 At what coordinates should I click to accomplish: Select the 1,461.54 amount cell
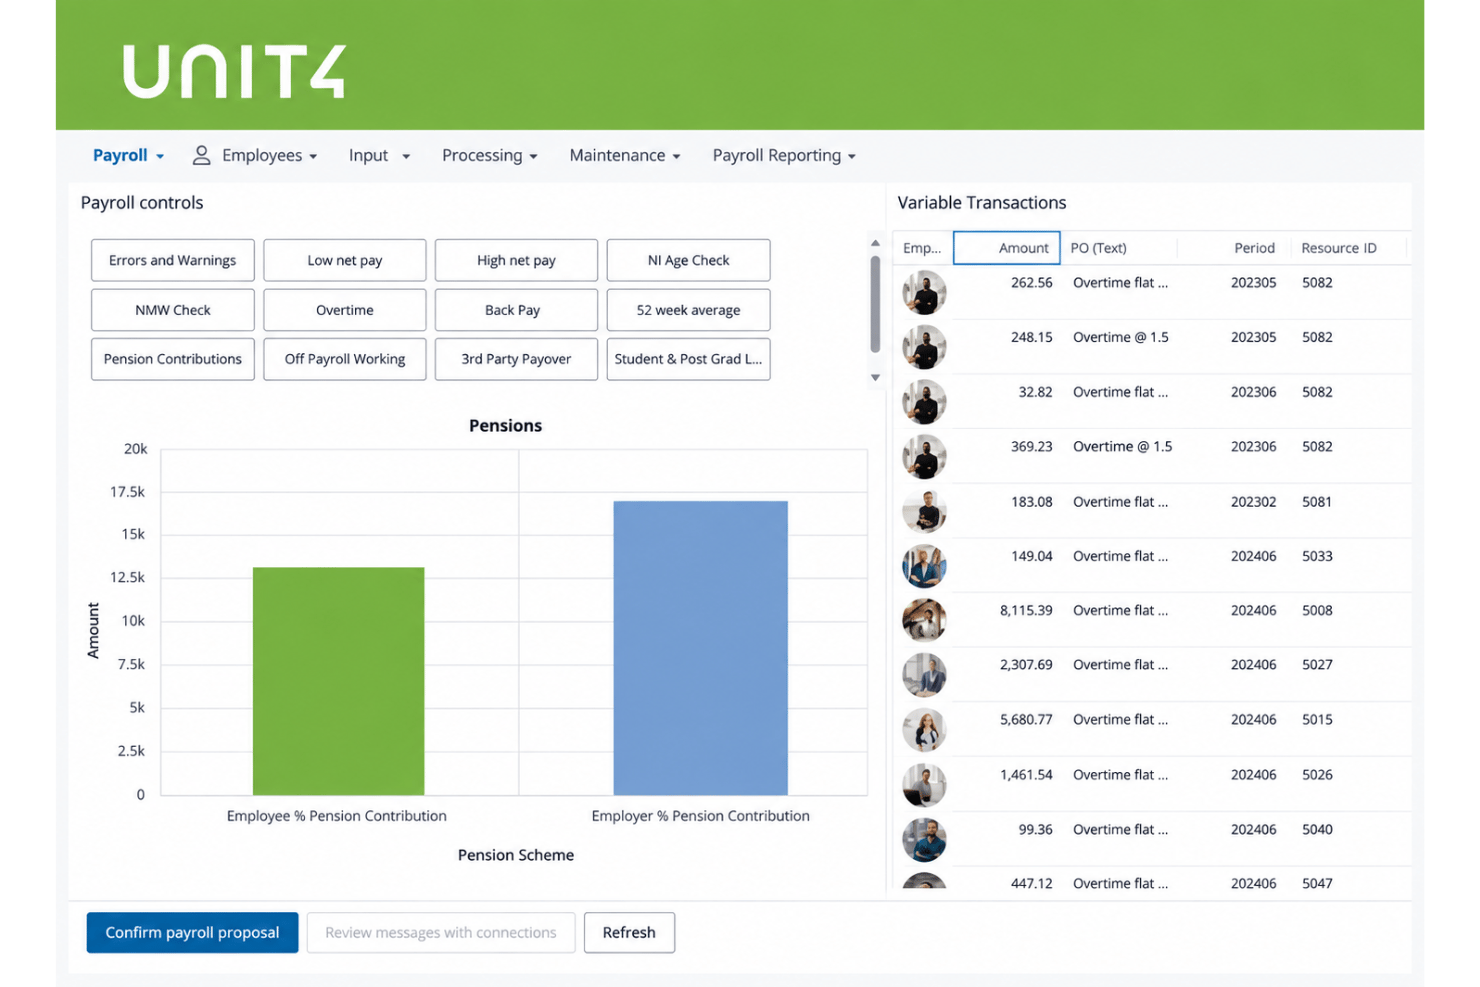(1026, 774)
